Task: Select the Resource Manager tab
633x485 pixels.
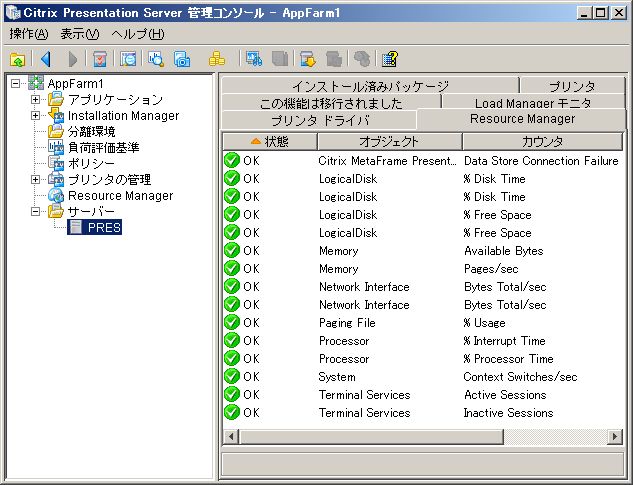Action: 522,119
